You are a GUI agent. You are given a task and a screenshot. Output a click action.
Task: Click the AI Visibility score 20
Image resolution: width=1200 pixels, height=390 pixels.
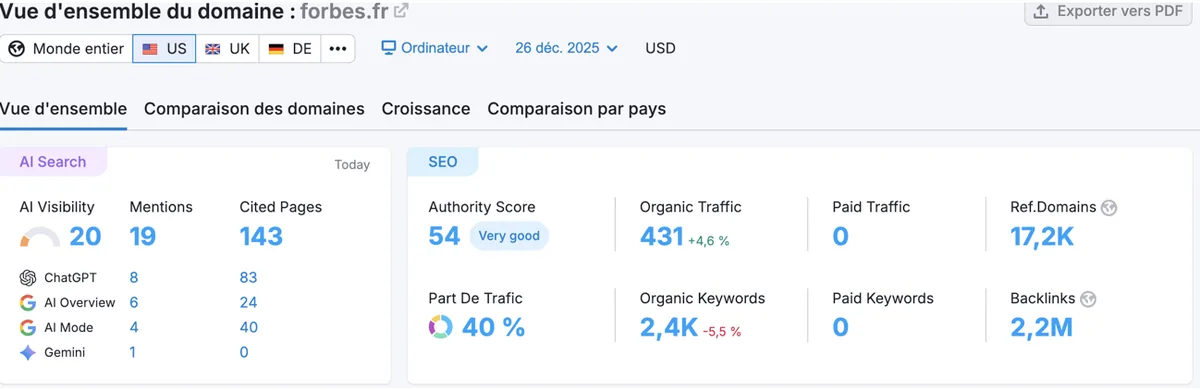(85, 237)
